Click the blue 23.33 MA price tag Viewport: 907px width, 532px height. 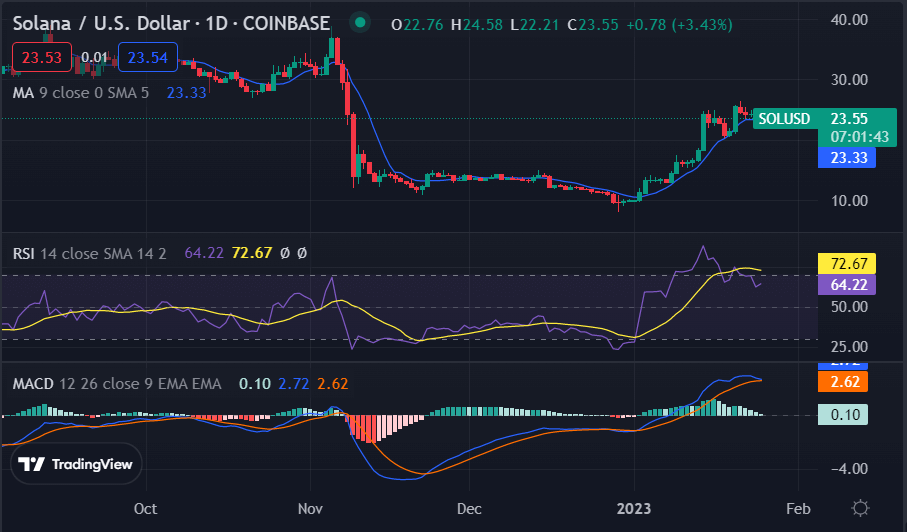[847, 157]
